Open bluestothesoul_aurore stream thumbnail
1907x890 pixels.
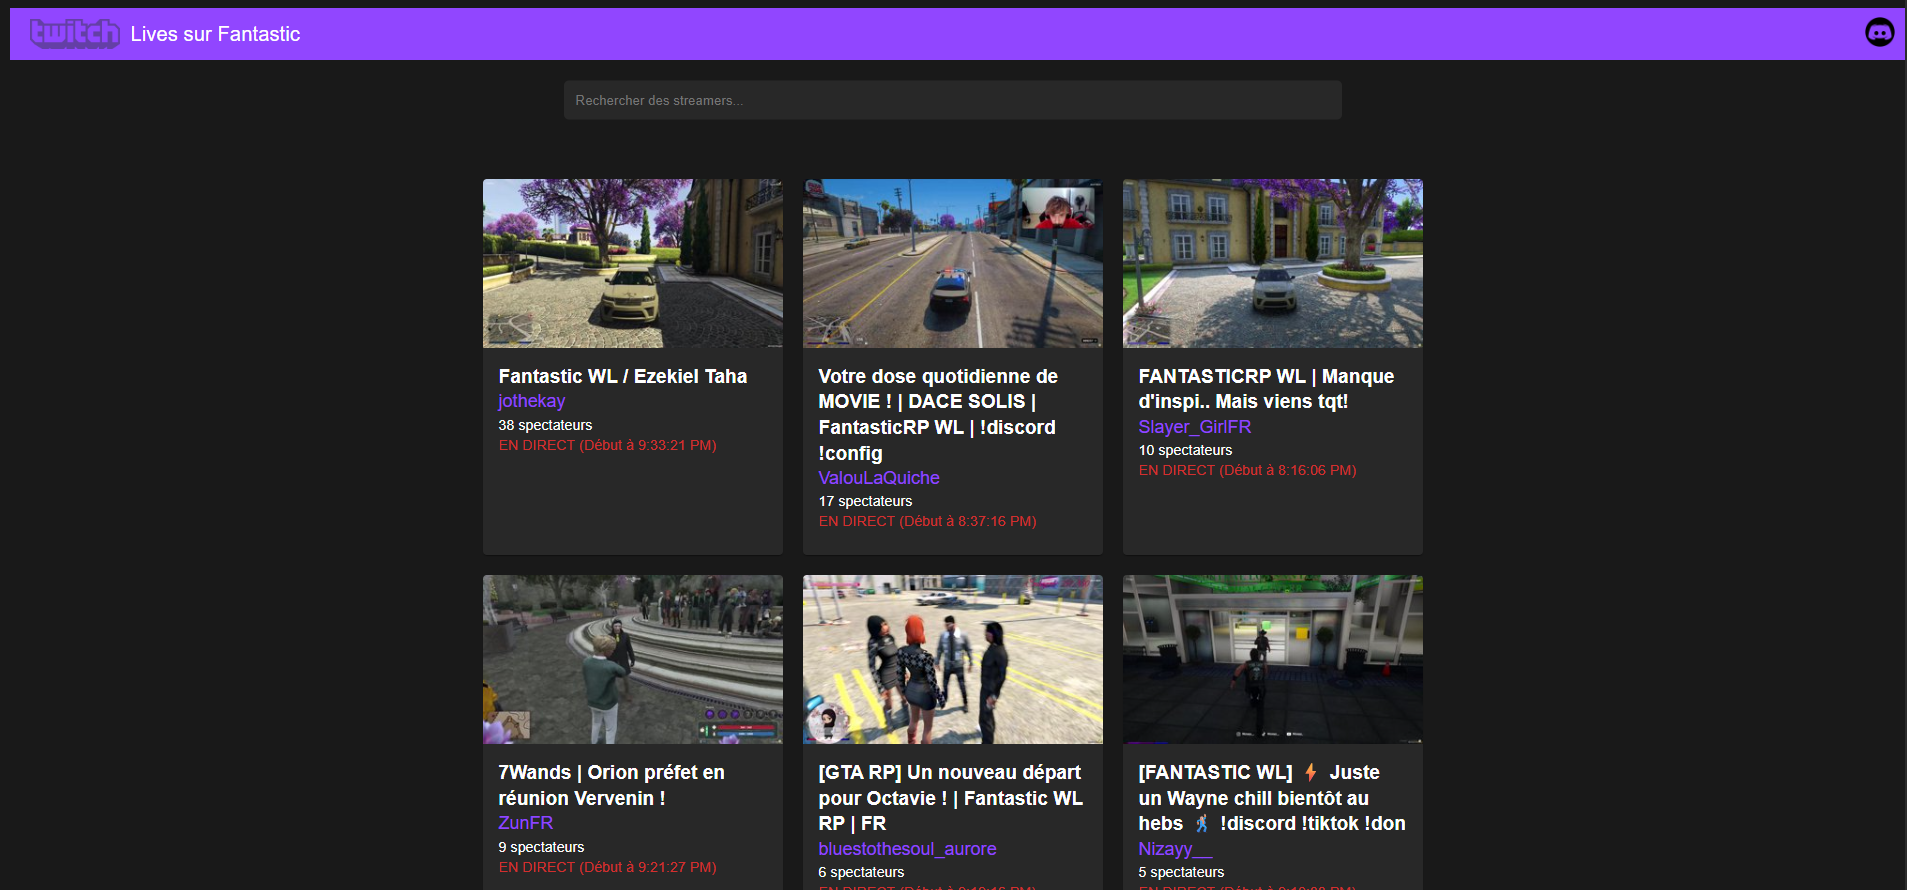tap(952, 659)
